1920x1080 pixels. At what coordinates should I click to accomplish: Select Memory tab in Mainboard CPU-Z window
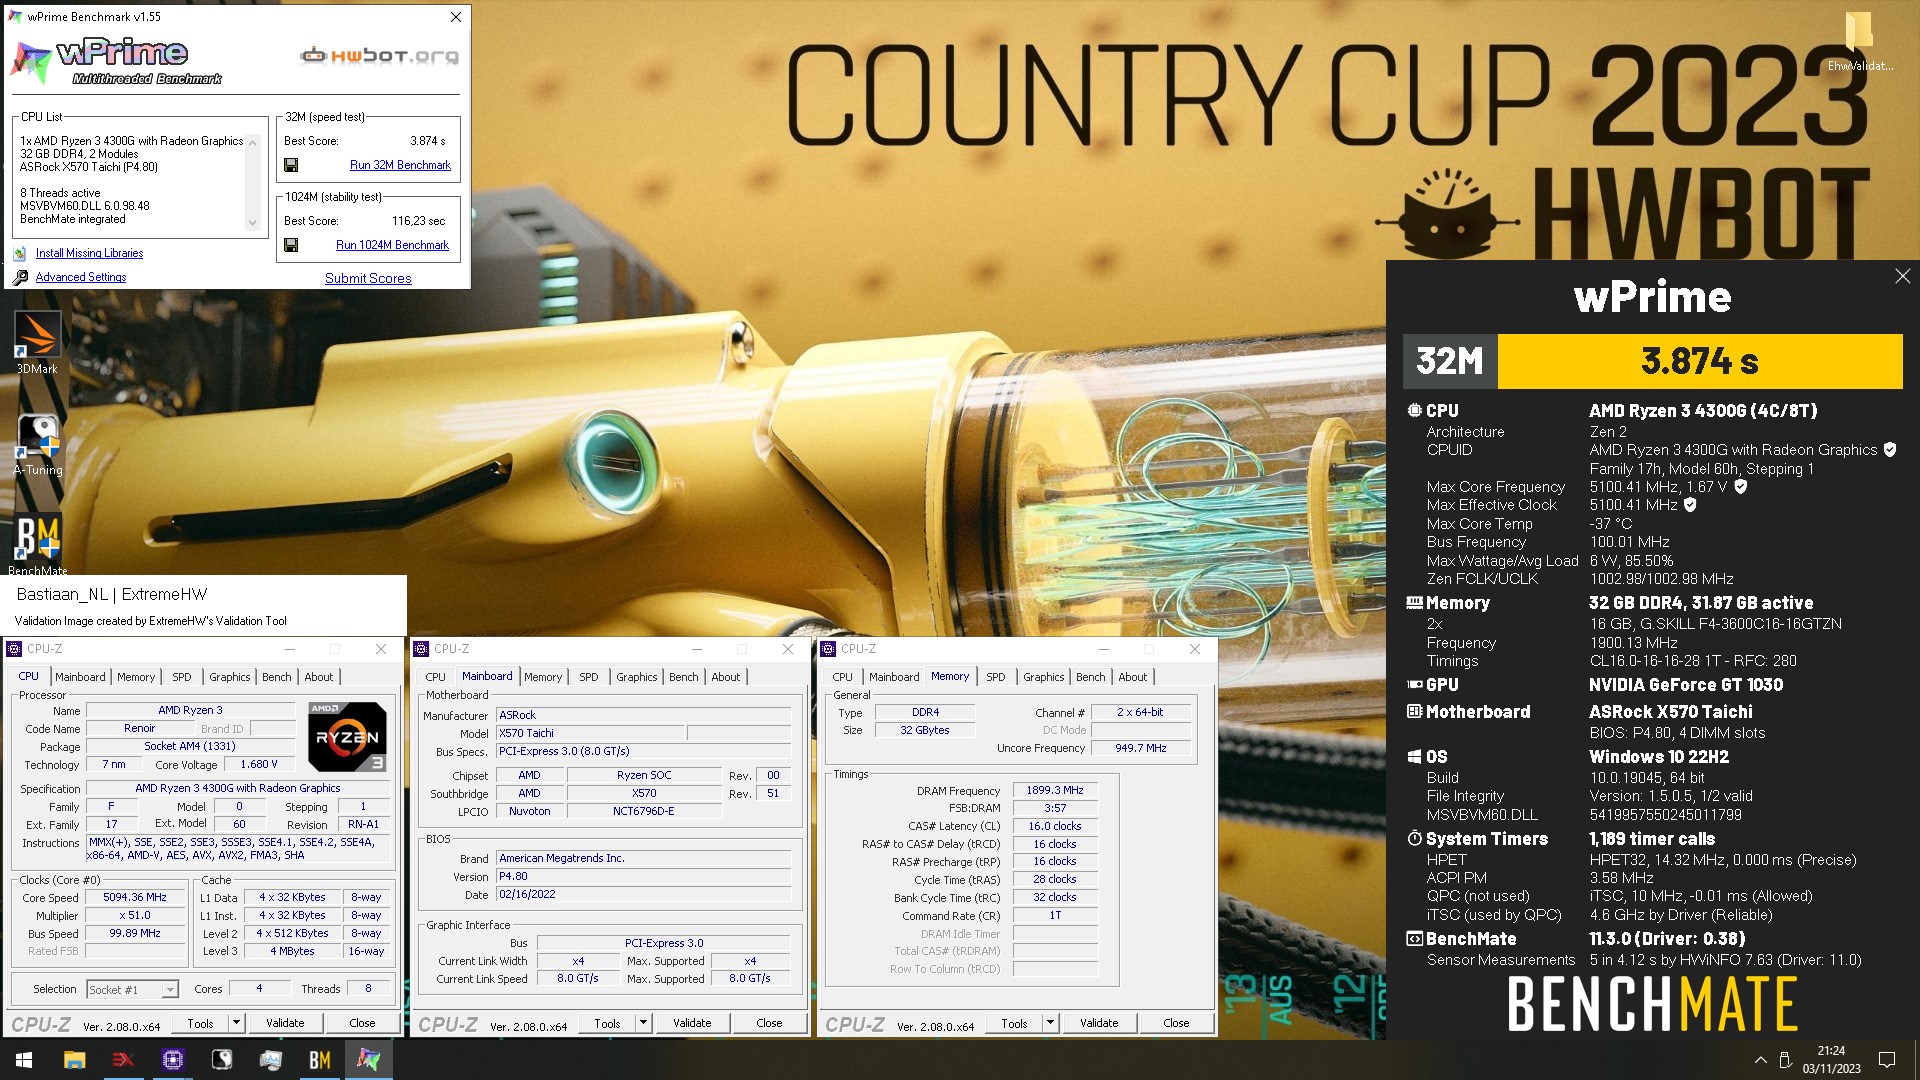543,677
